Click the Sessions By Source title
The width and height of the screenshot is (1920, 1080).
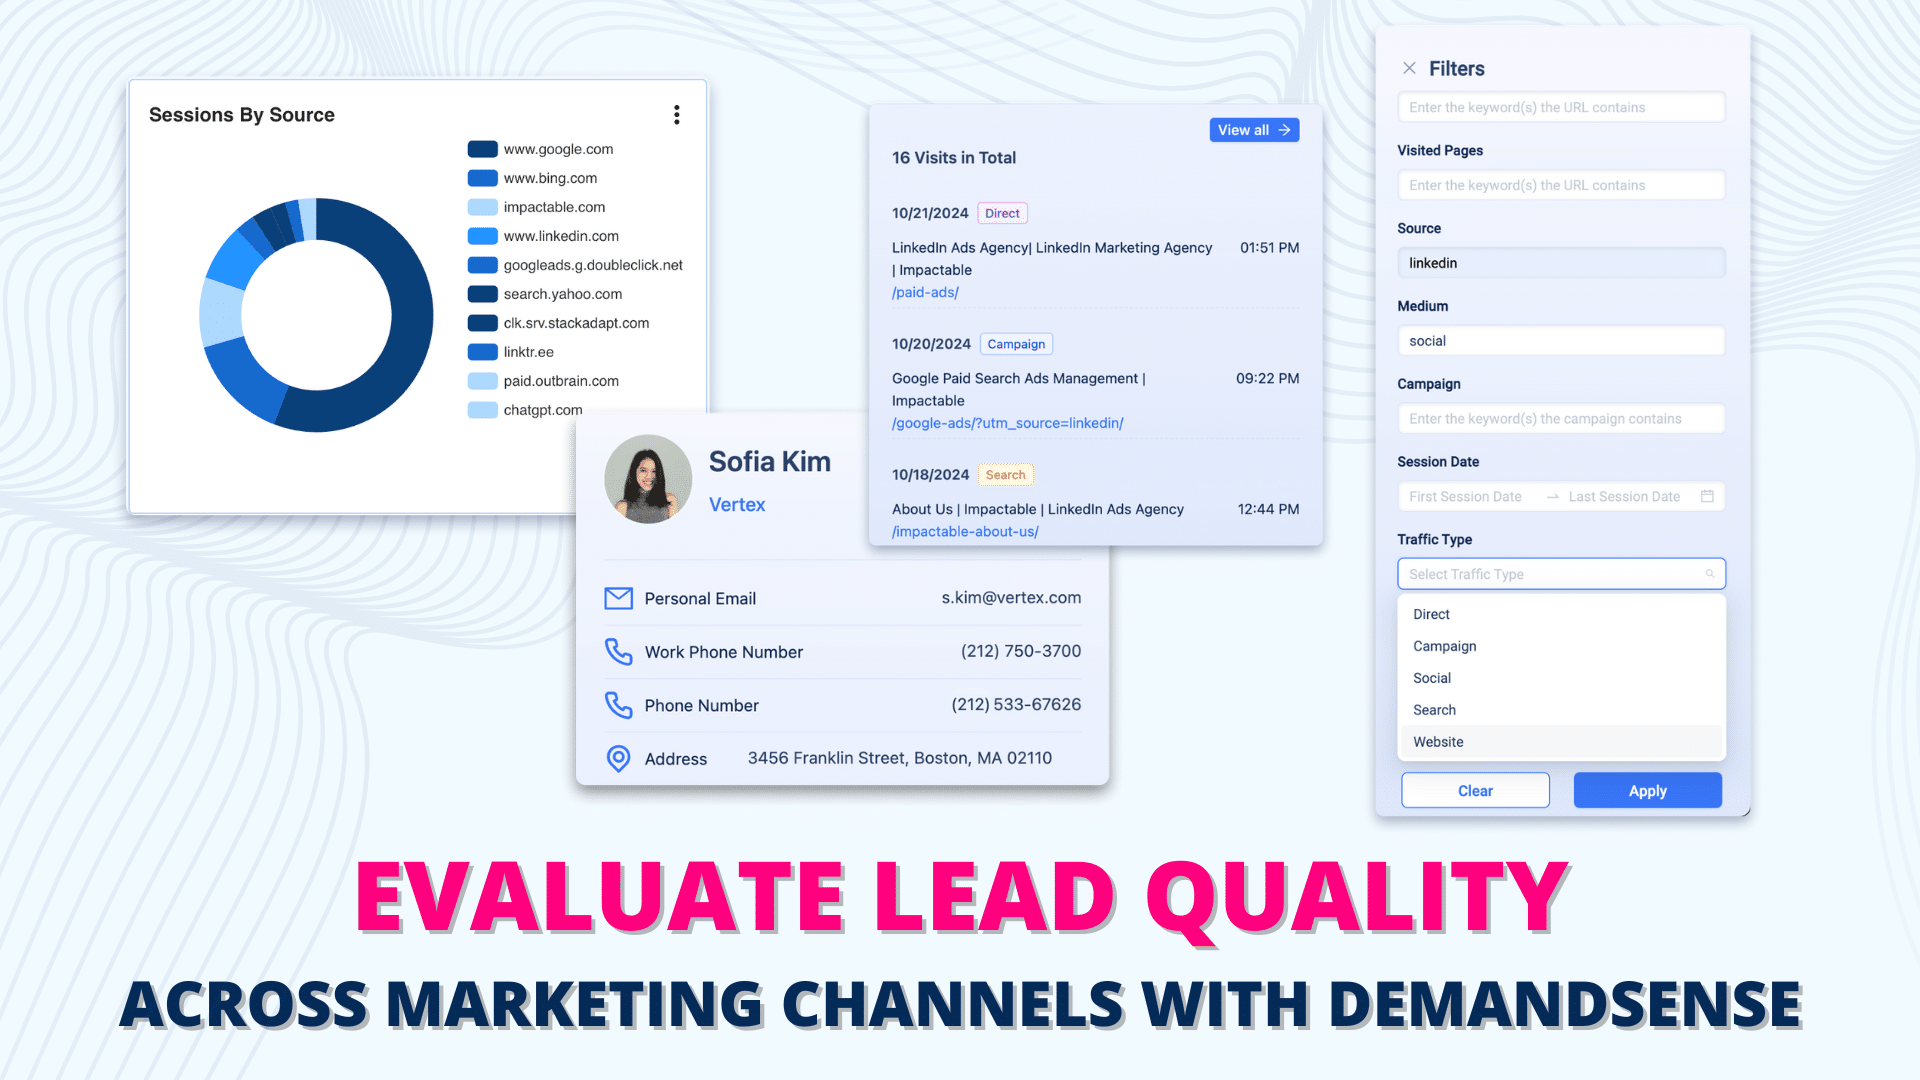pyautogui.click(x=242, y=115)
